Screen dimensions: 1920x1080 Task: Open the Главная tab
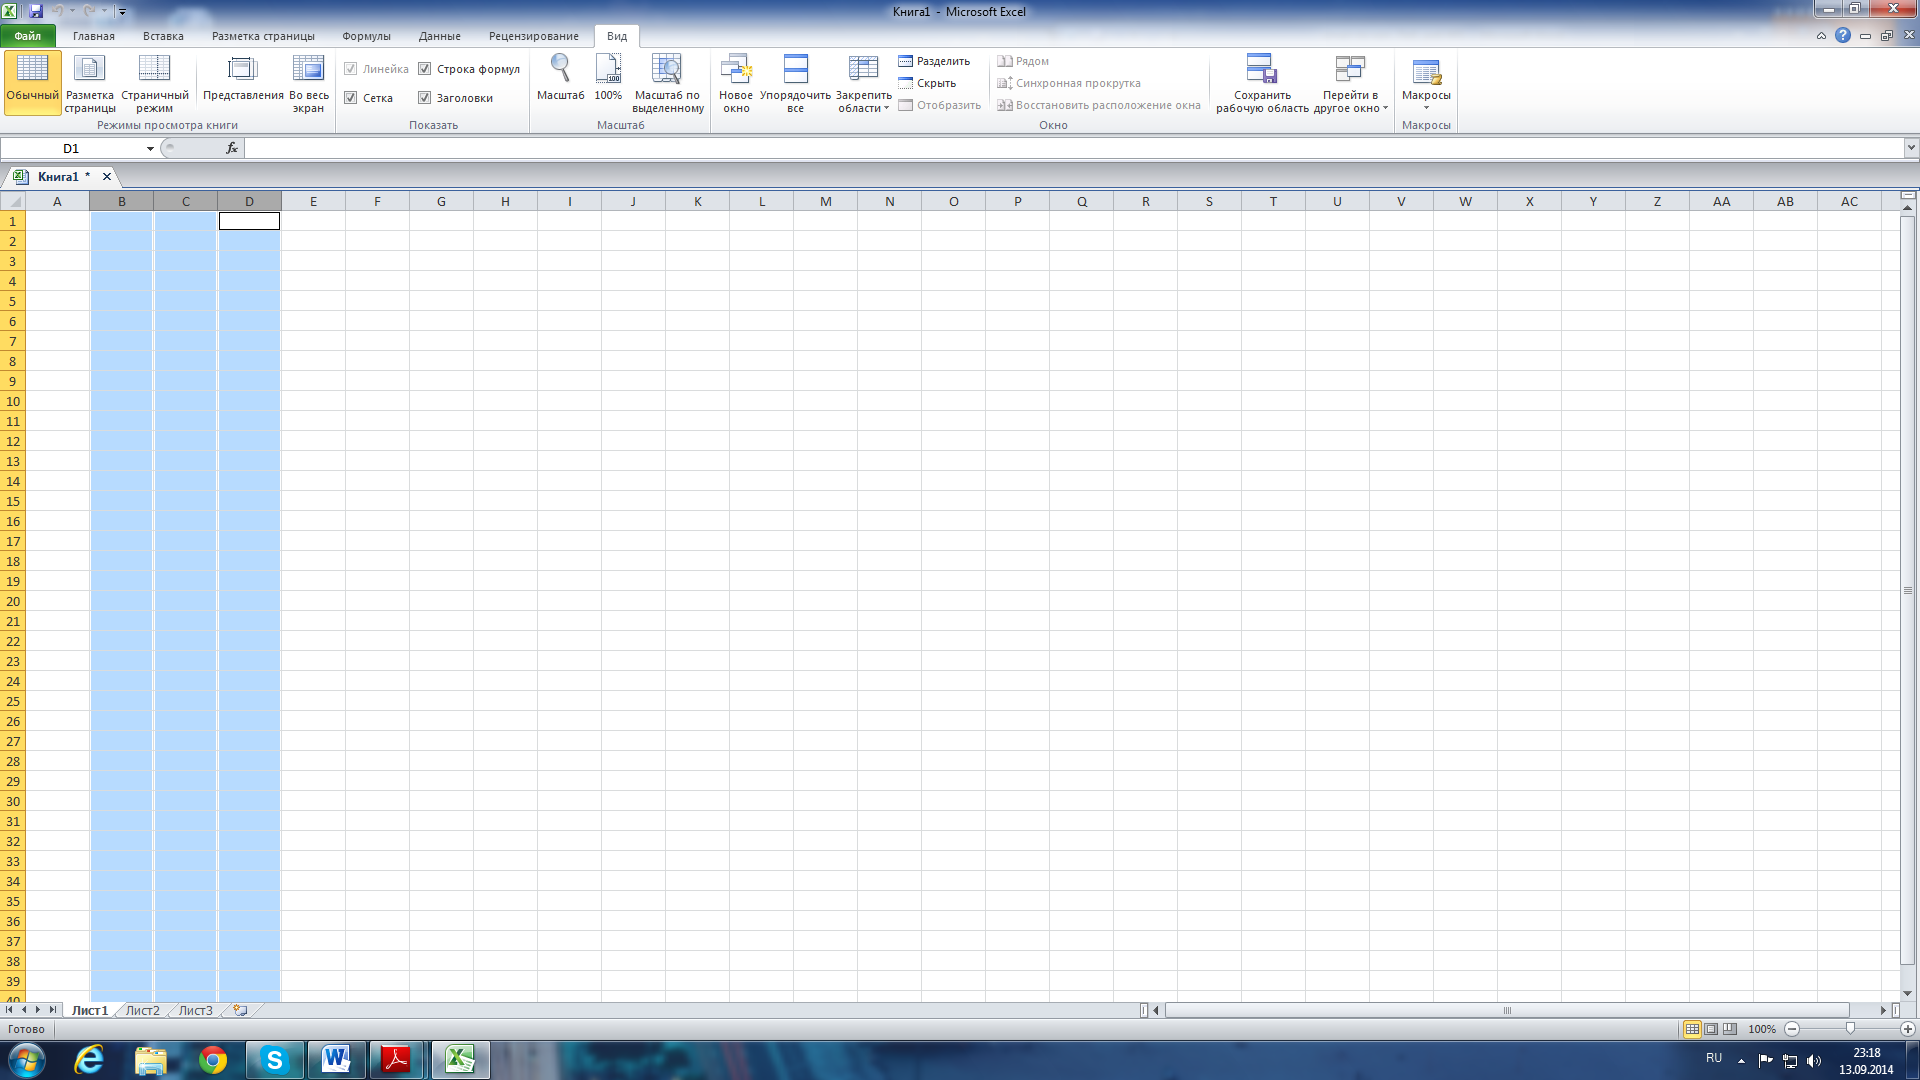click(x=94, y=36)
